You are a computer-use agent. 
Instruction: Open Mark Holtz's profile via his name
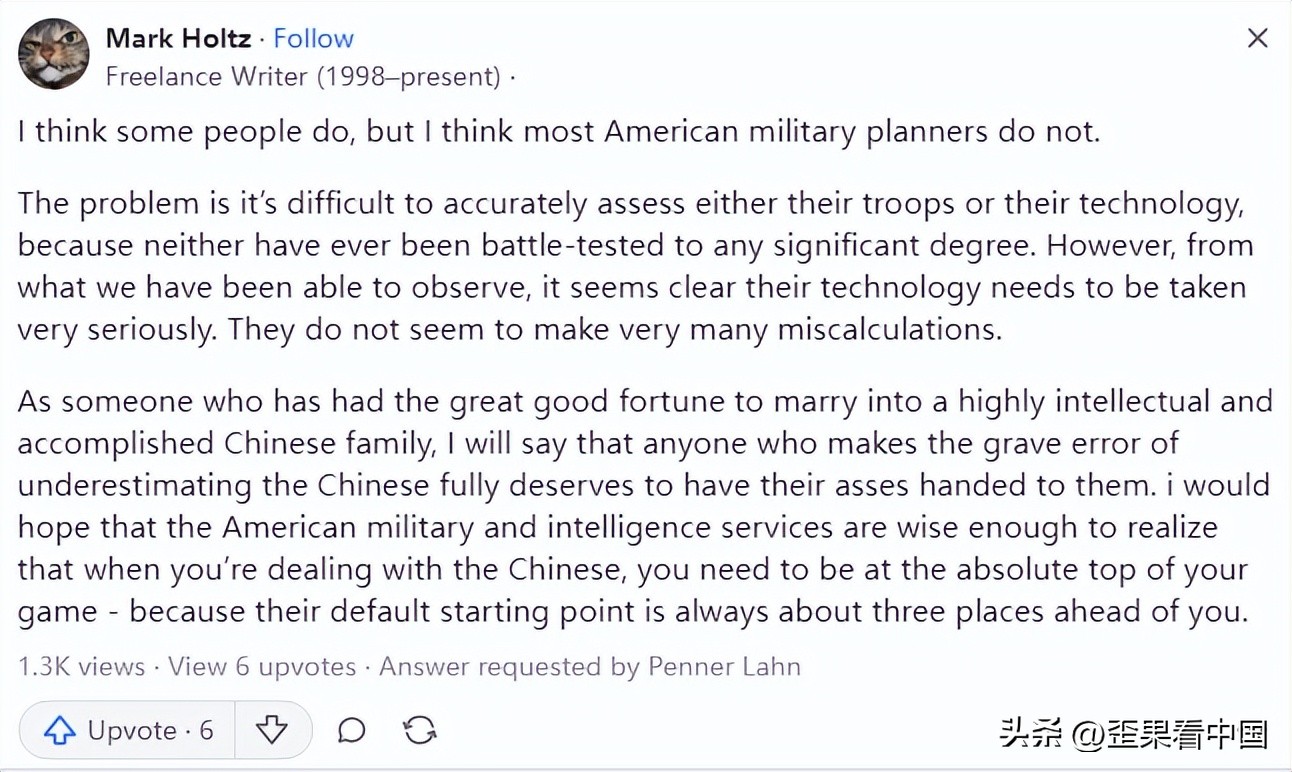pos(177,38)
